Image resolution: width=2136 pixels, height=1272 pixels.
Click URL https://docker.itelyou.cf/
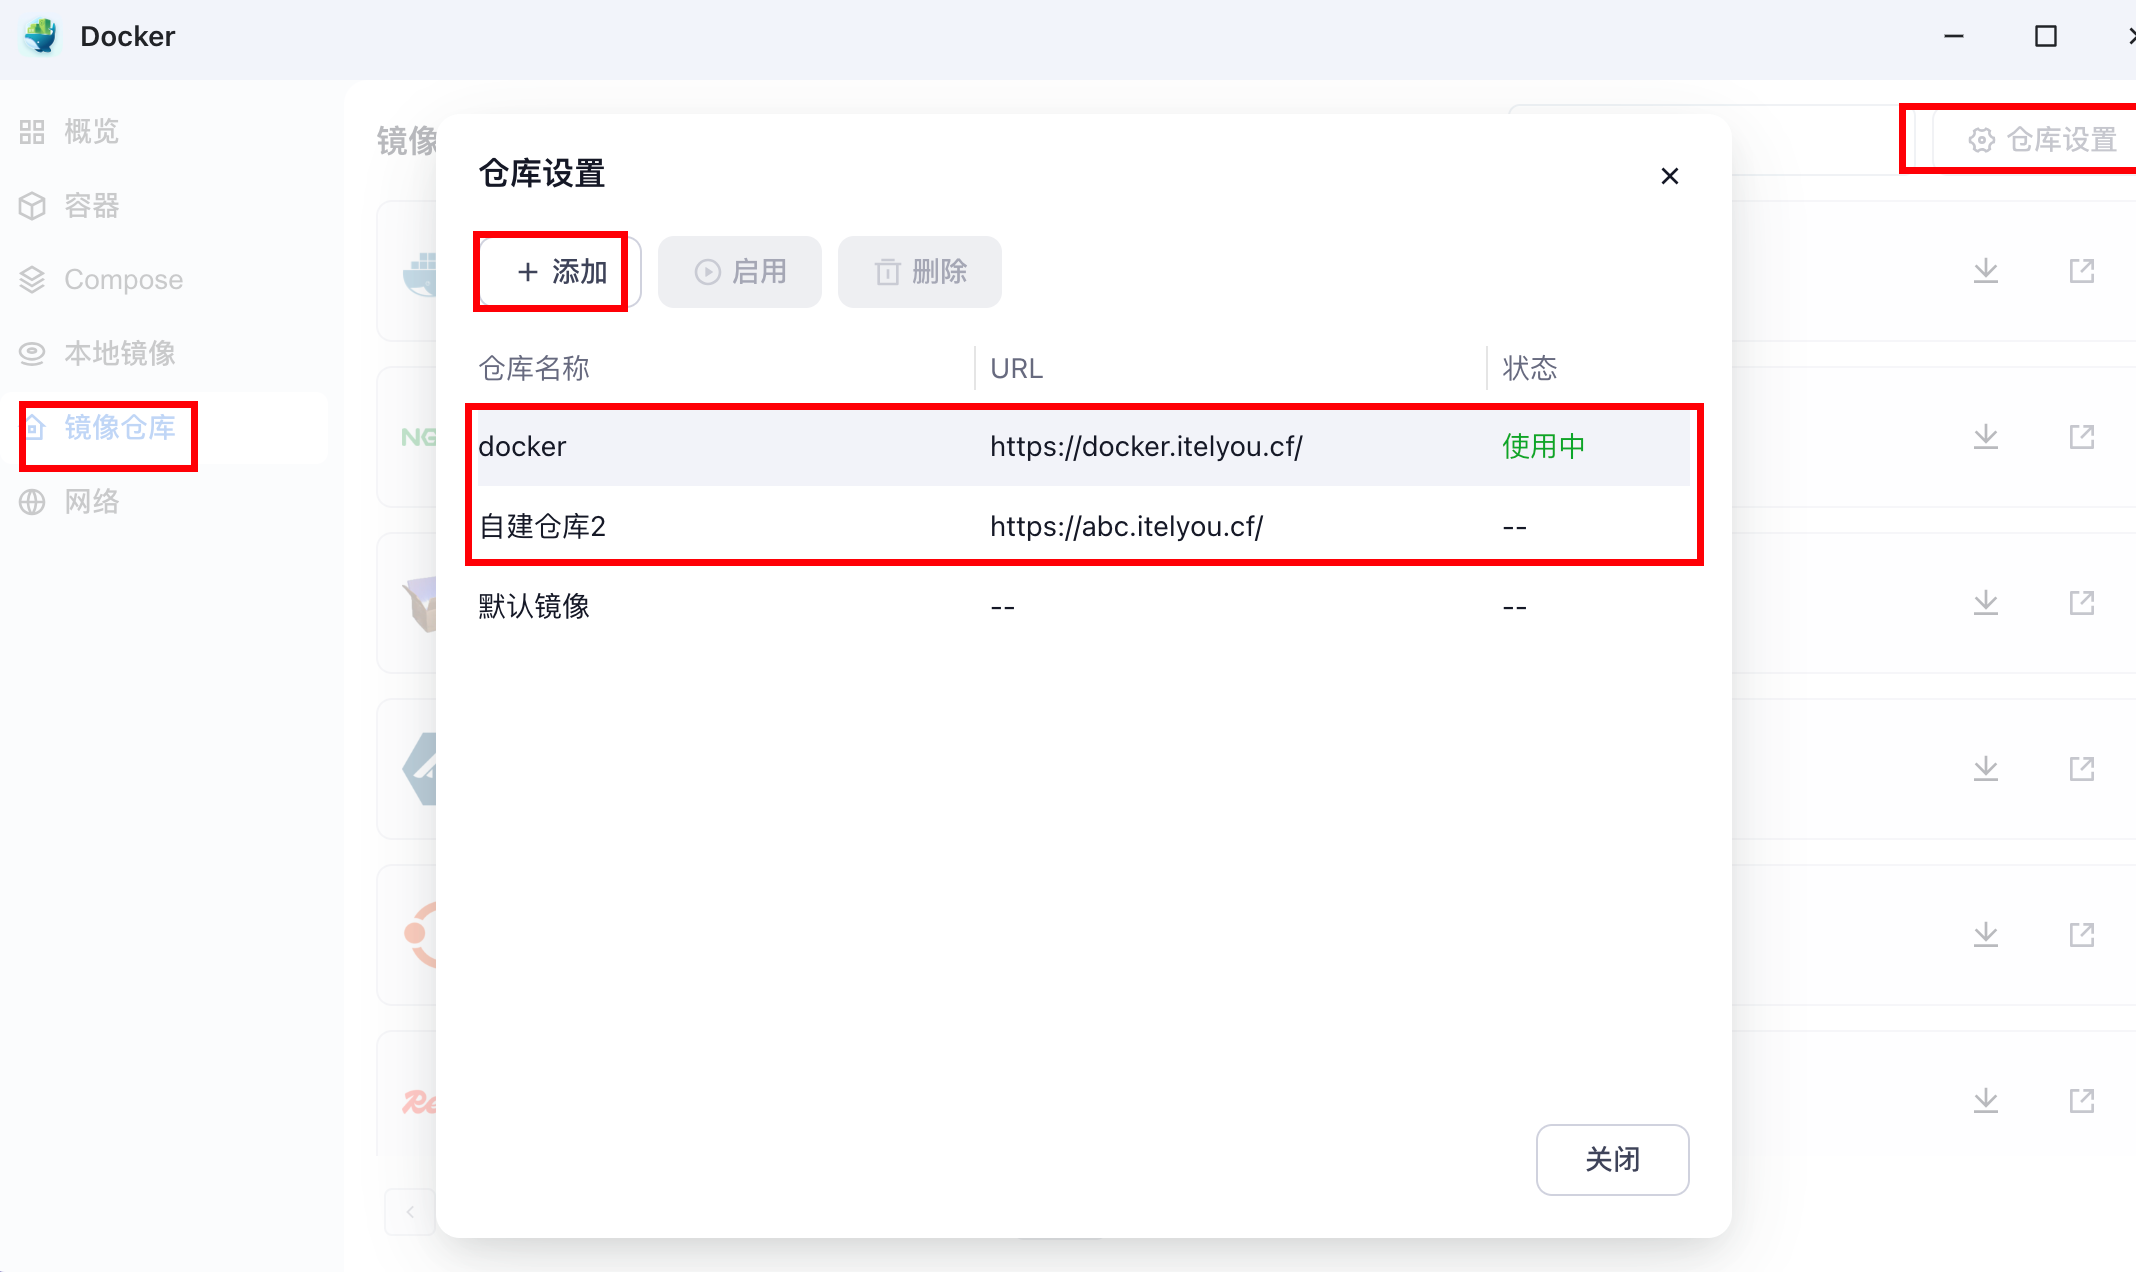coord(1146,446)
